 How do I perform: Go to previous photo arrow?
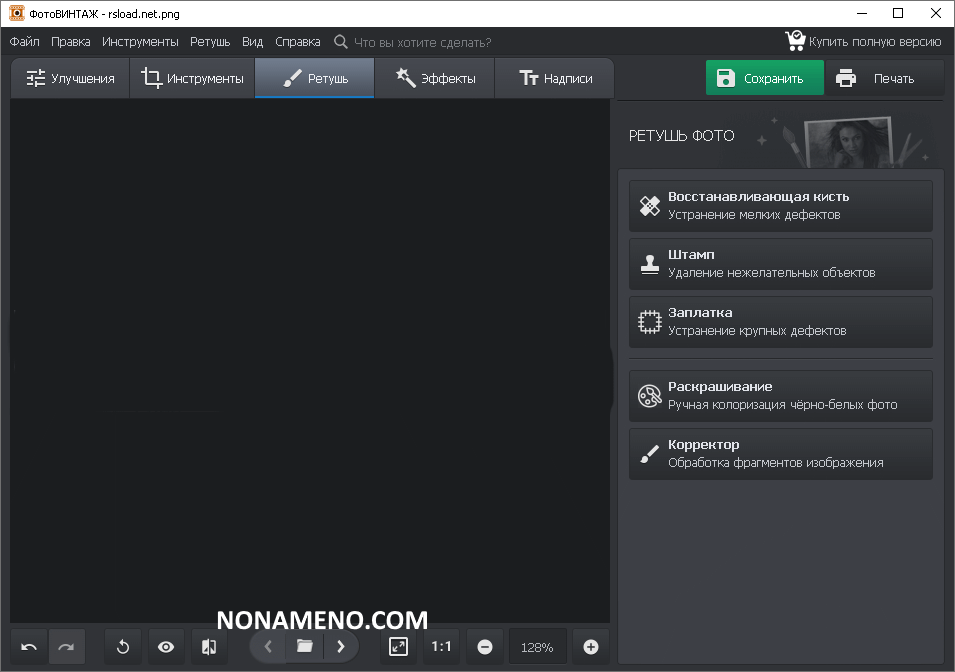(x=268, y=646)
